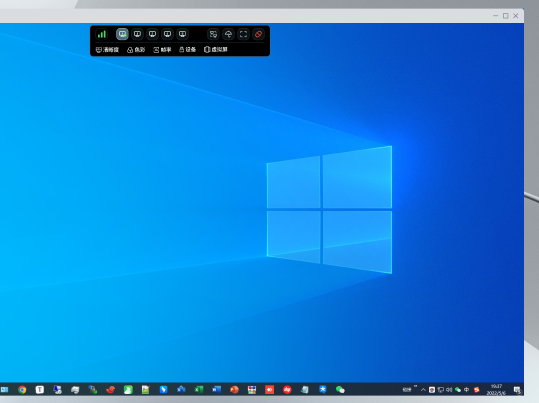Open WeChat from the taskbar

click(340, 390)
